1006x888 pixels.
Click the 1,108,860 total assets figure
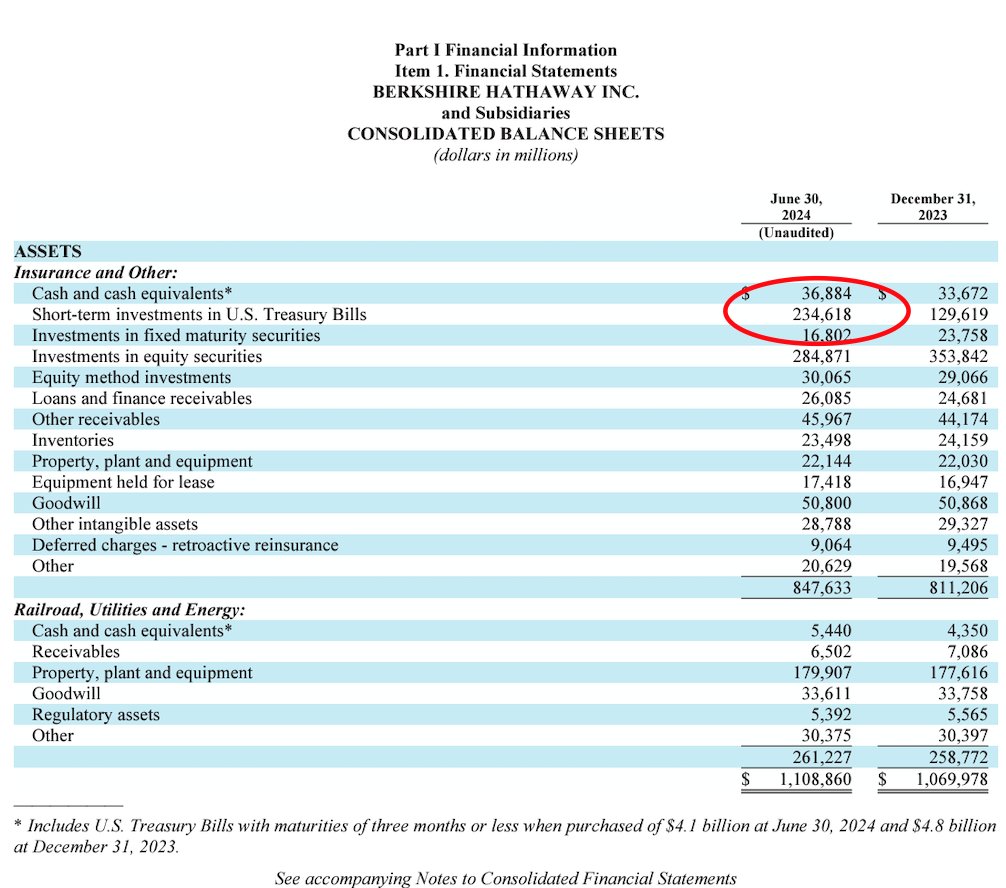pos(815,780)
